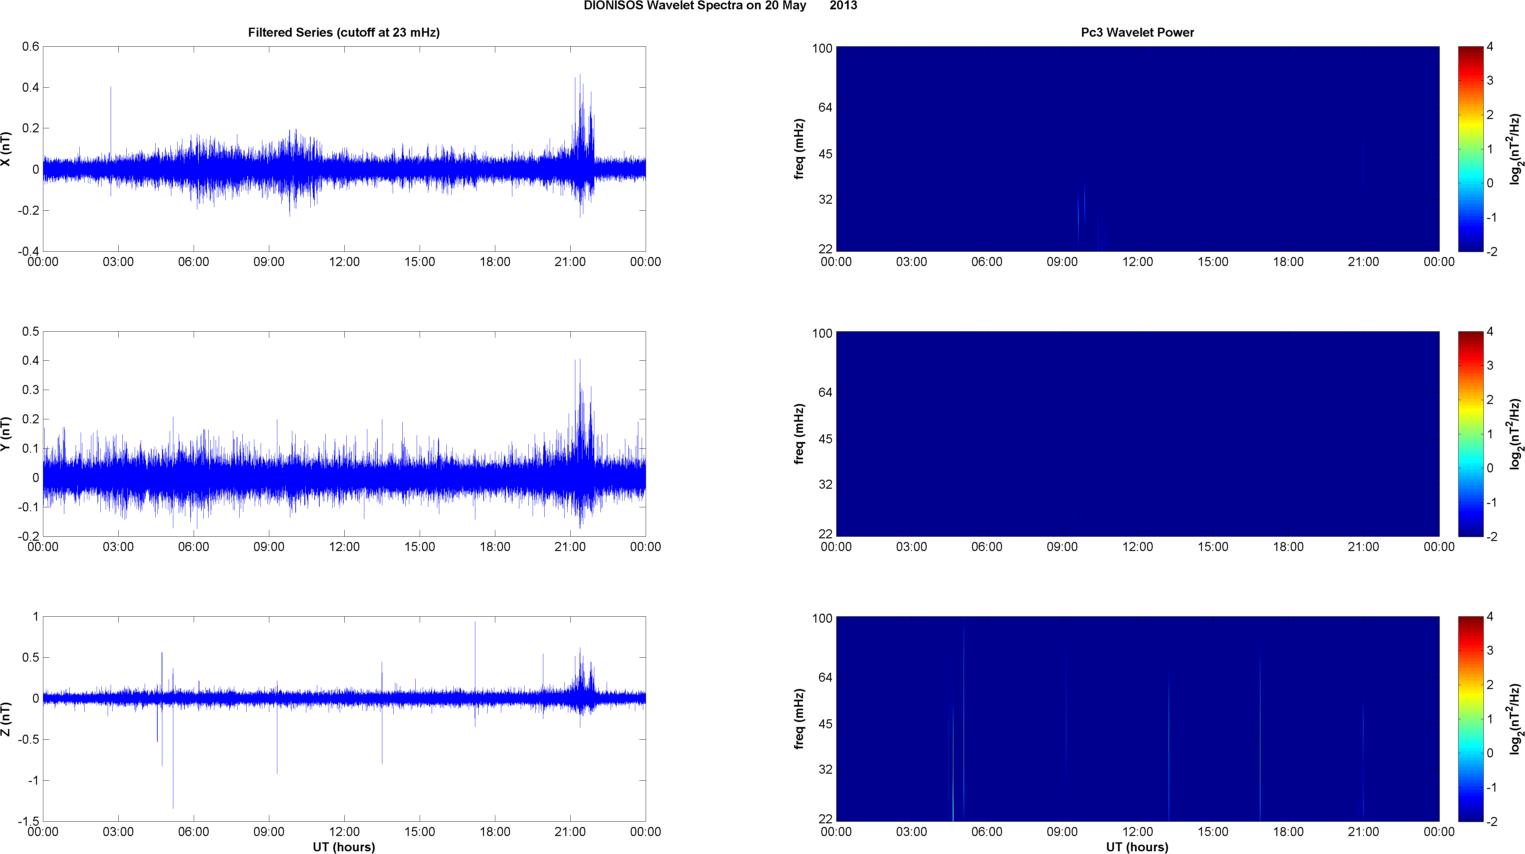The image size is (1525, 854).
Task: Click the X (nT) axis label
Action: pos(7,149)
